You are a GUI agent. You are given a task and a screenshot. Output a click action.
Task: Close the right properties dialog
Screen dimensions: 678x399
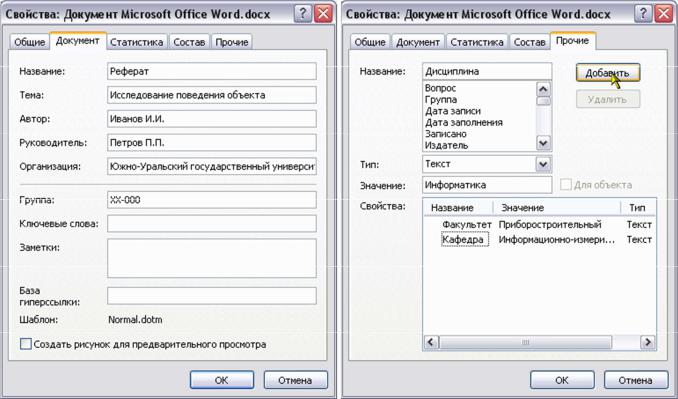(x=663, y=14)
